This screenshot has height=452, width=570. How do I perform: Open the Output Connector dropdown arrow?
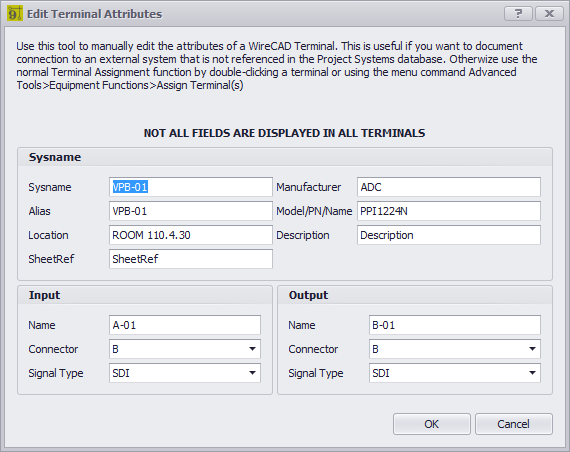coord(532,349)
